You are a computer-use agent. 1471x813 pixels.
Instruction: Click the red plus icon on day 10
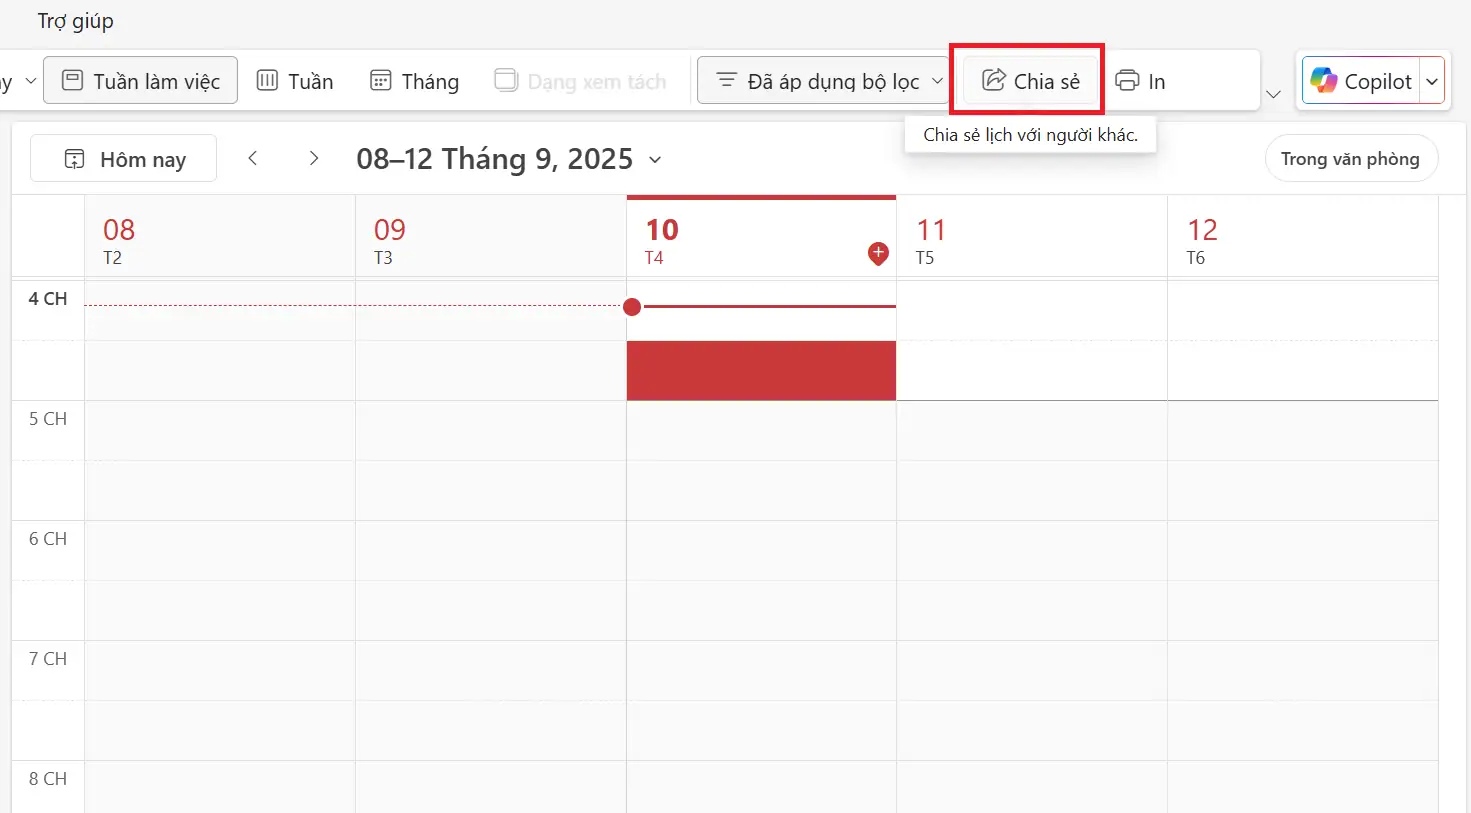[x=878, y=254]
